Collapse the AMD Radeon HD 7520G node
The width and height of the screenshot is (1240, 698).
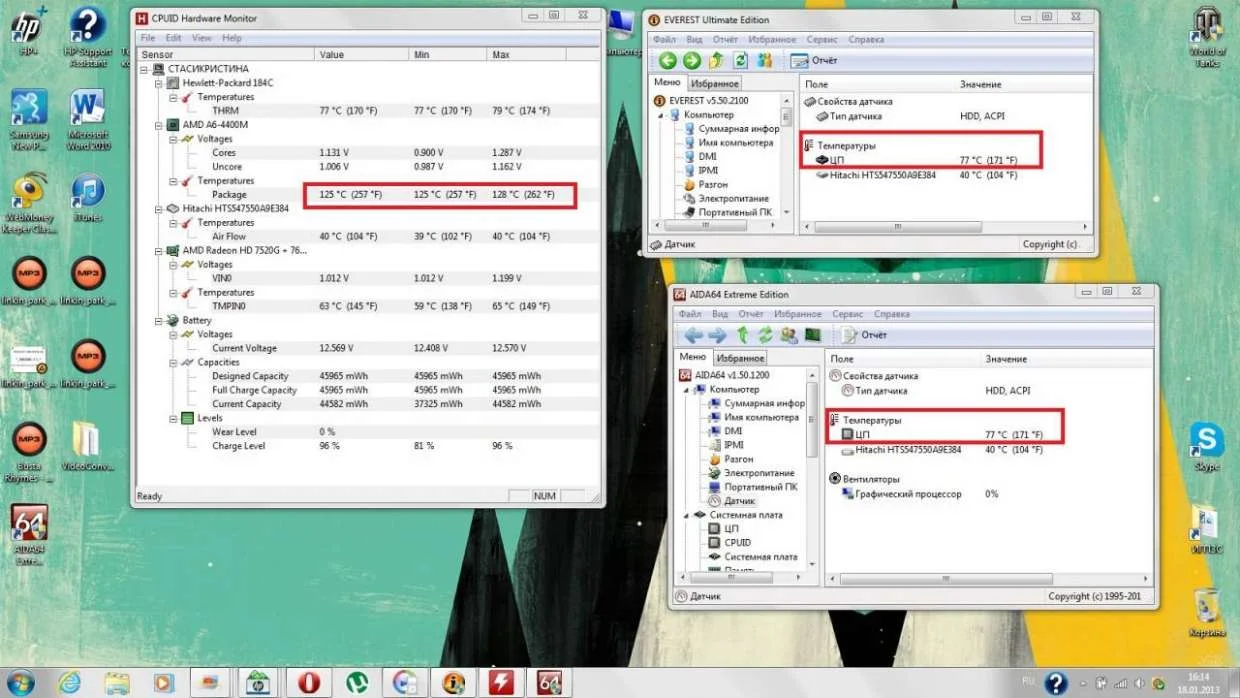(159, 251)
